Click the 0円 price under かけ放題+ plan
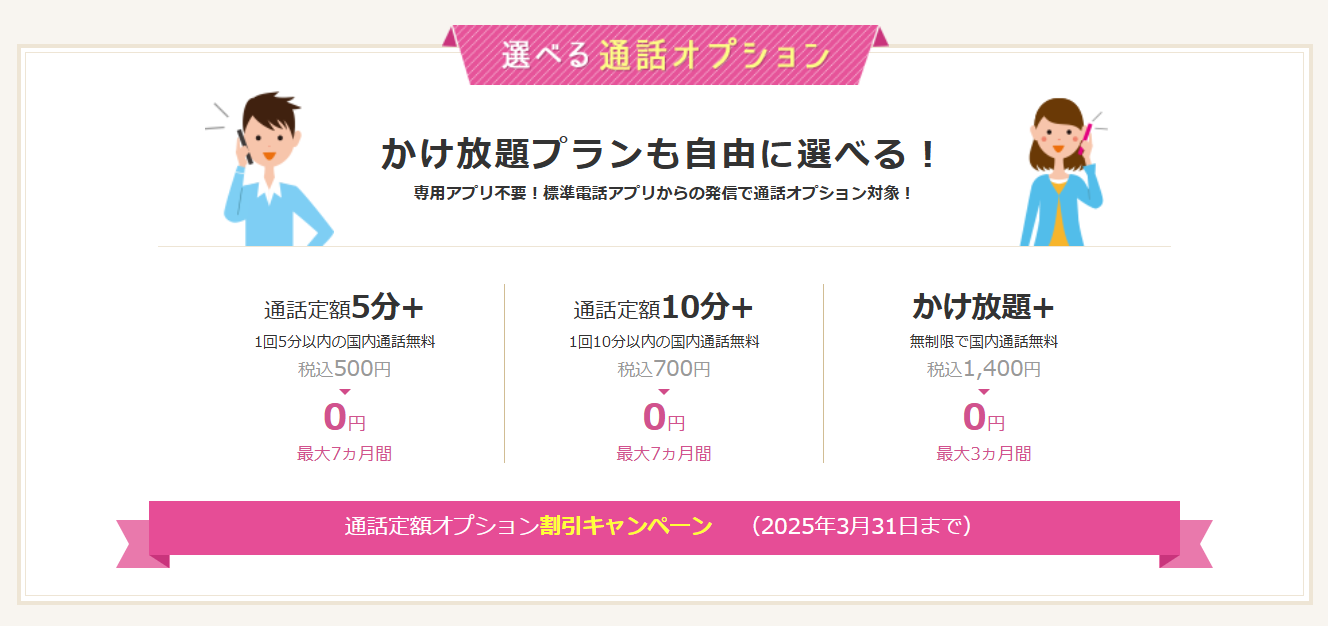Image resolution: width=1328 pixels, height=626 pixels. tap(984, 416)
